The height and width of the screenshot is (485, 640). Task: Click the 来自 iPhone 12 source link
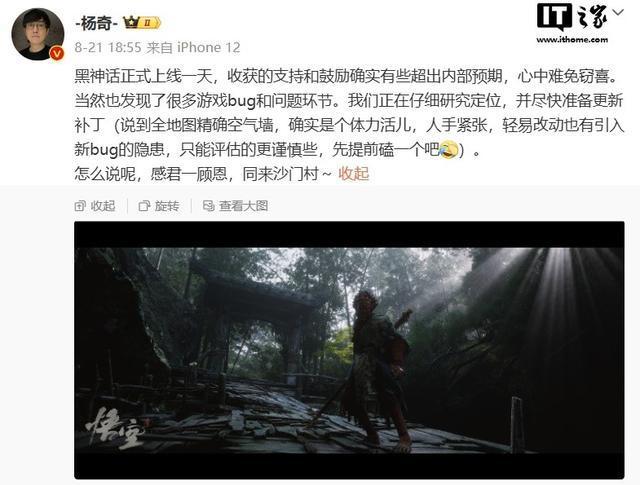[x=193, y=48]
